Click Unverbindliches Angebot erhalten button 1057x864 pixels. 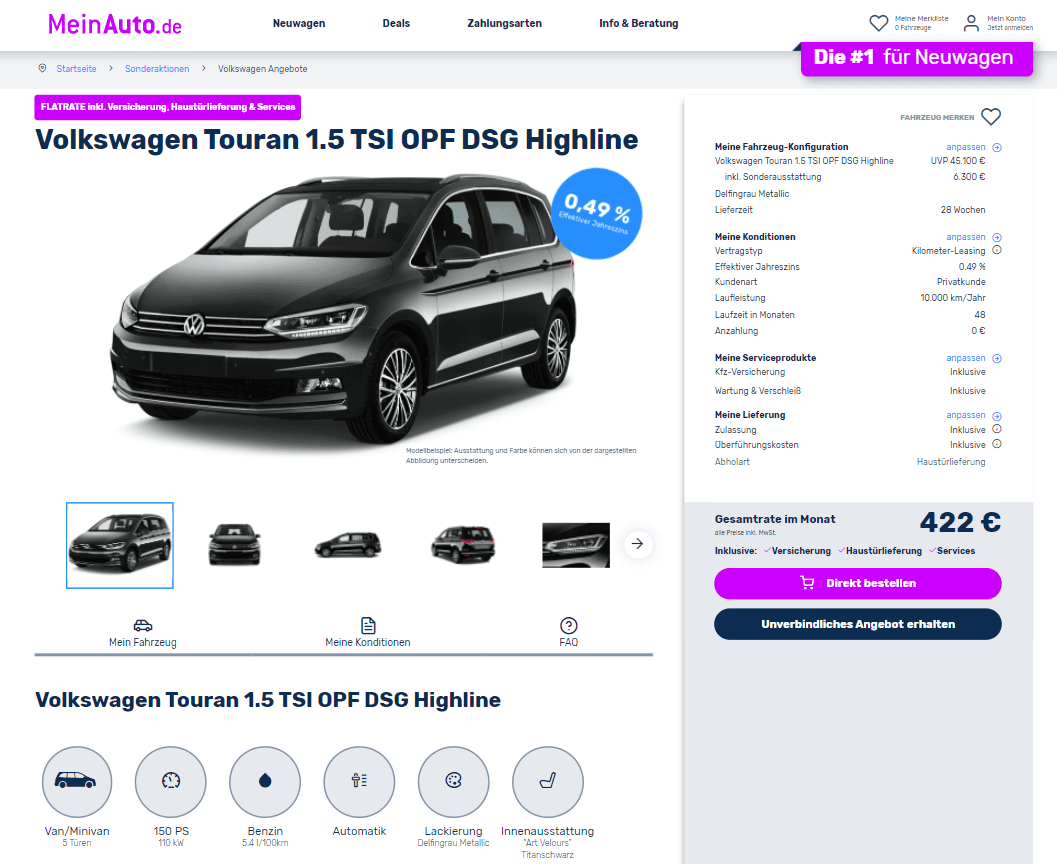(x=857, y=624)
